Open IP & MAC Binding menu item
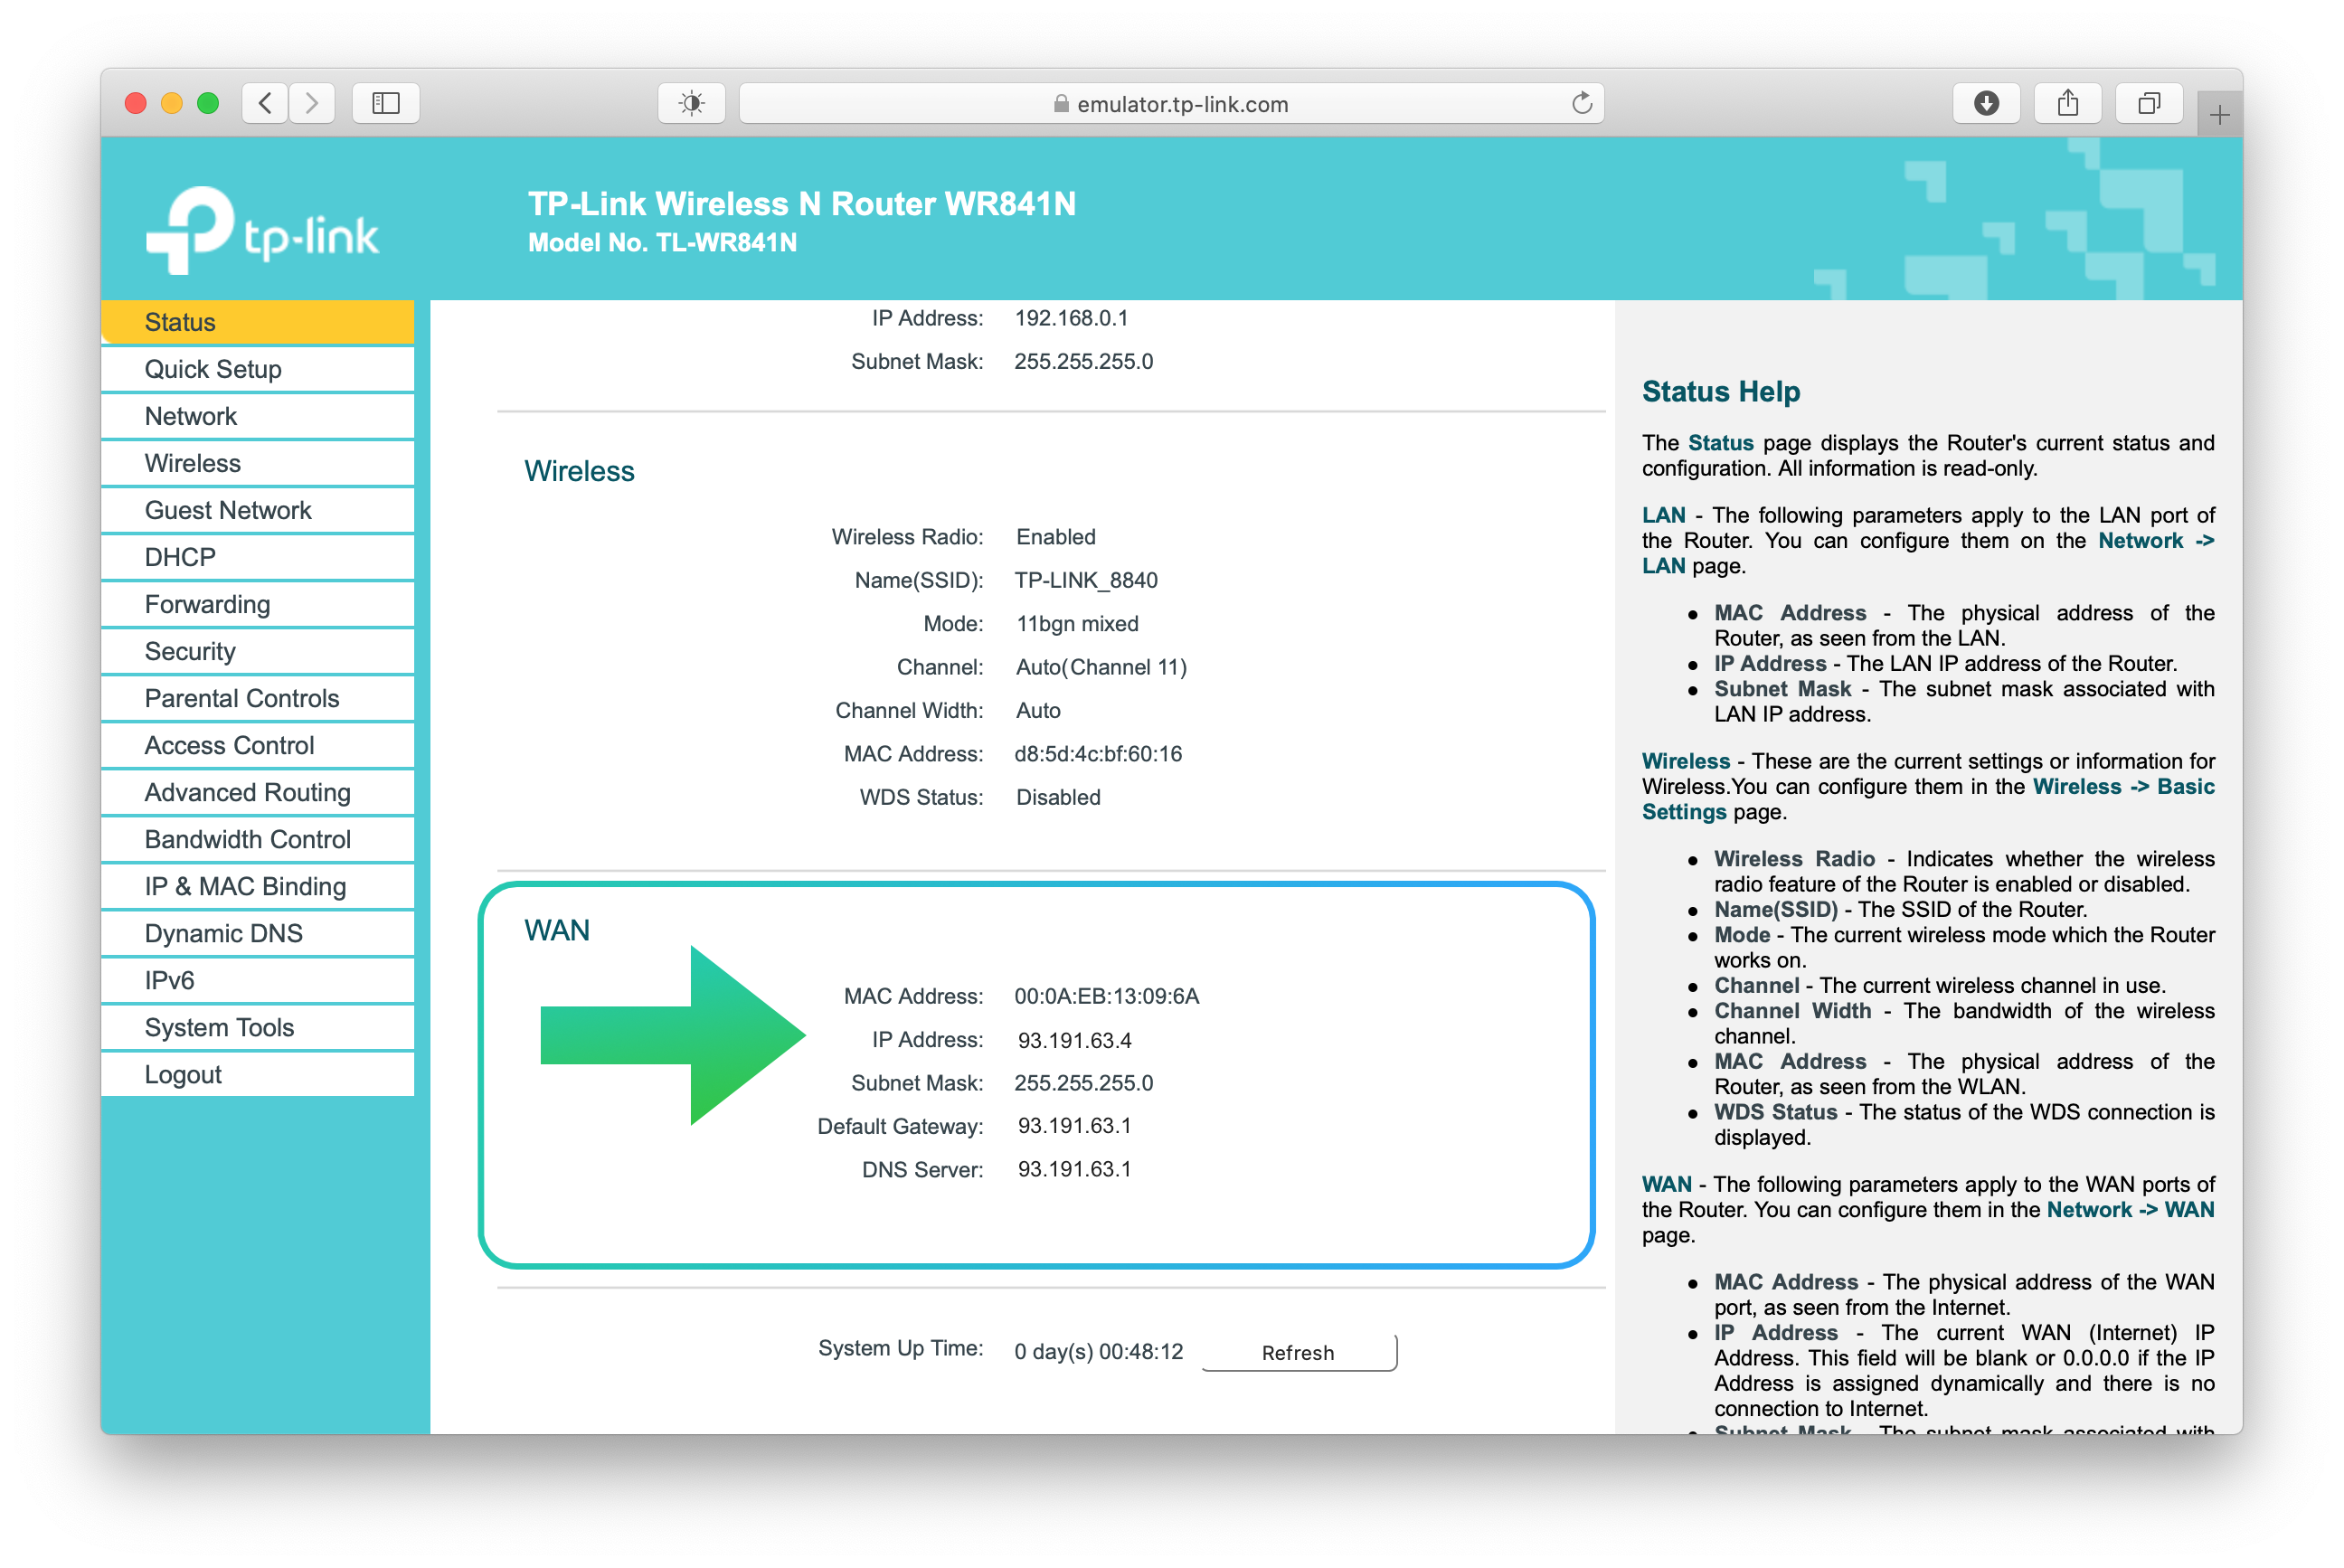This screenshot has height=1568, width=2344. [x=257, y=886]
